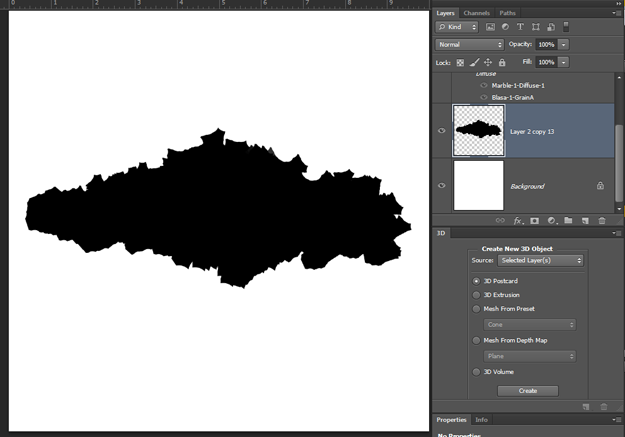625x437 pixels.
Task: Open the Source Selected Layer(s) dropdown
Action: 540,260
